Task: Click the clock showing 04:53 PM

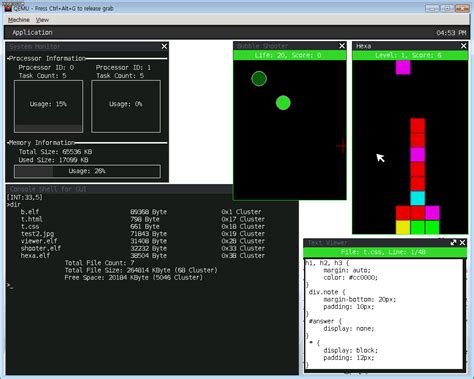Action: pos(451,33)
